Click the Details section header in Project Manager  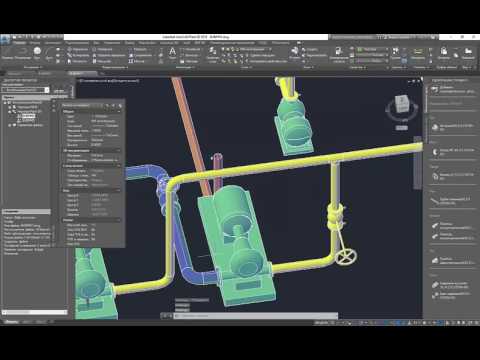point(26,212)
